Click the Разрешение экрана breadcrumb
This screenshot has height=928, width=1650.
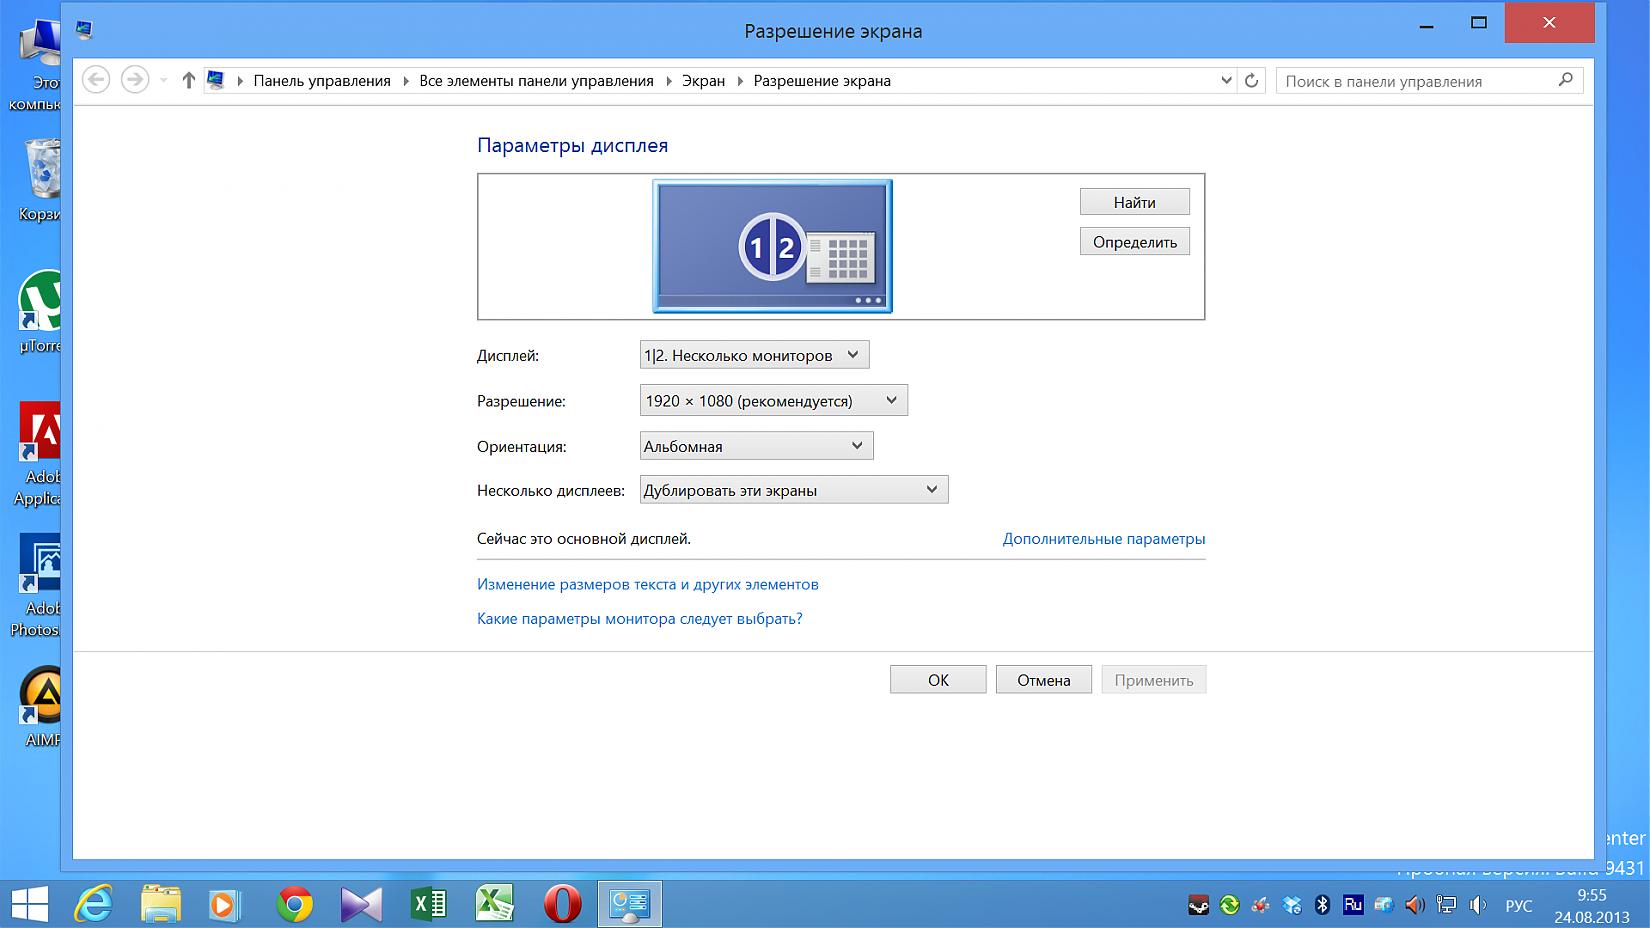822,81
